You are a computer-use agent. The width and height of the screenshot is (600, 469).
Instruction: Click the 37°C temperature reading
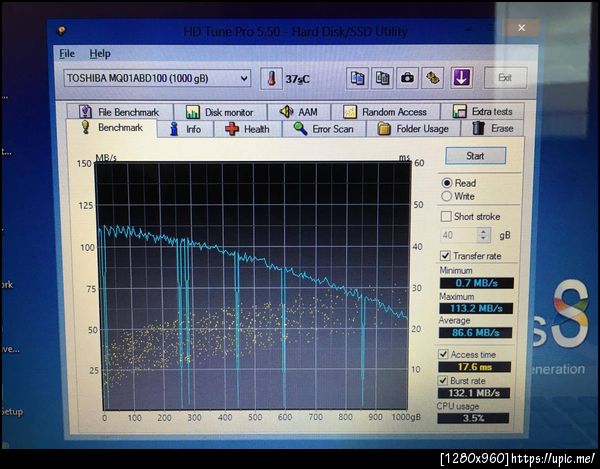pos(297,79)
